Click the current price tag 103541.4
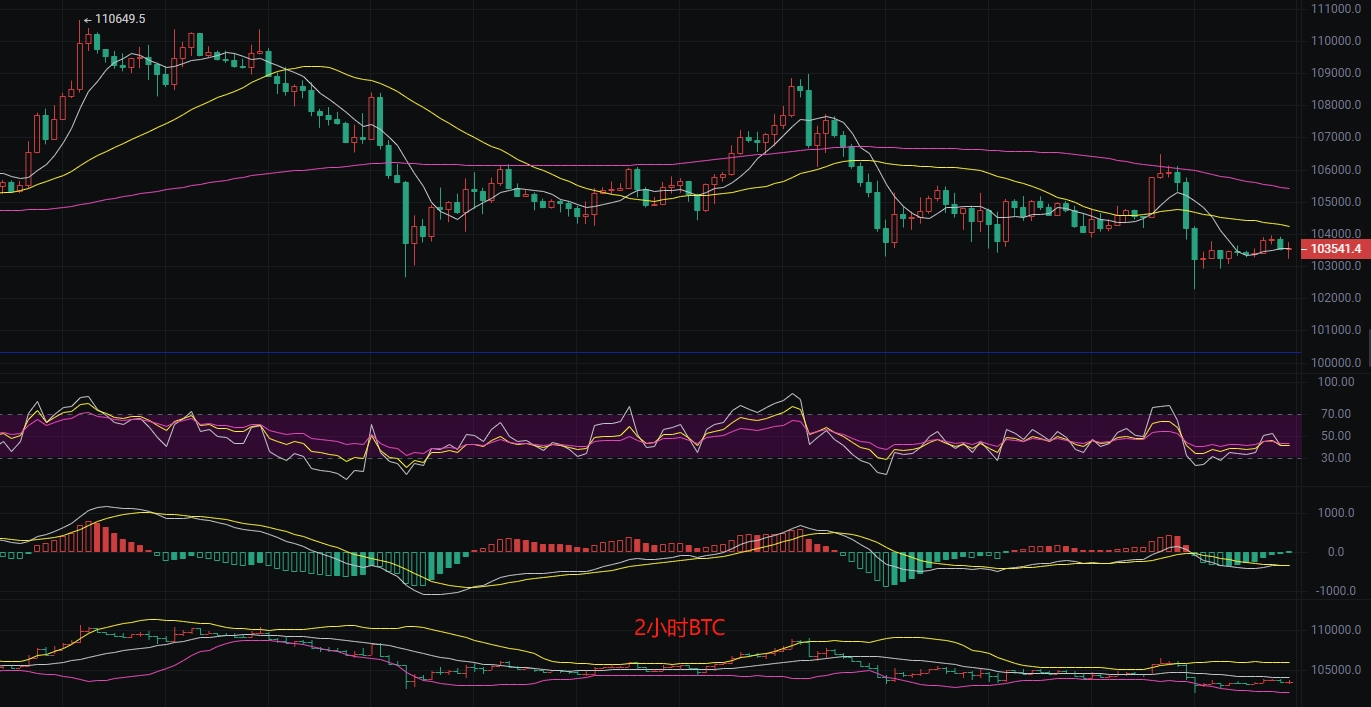The image size is (1371, 707). point(1335,248)
